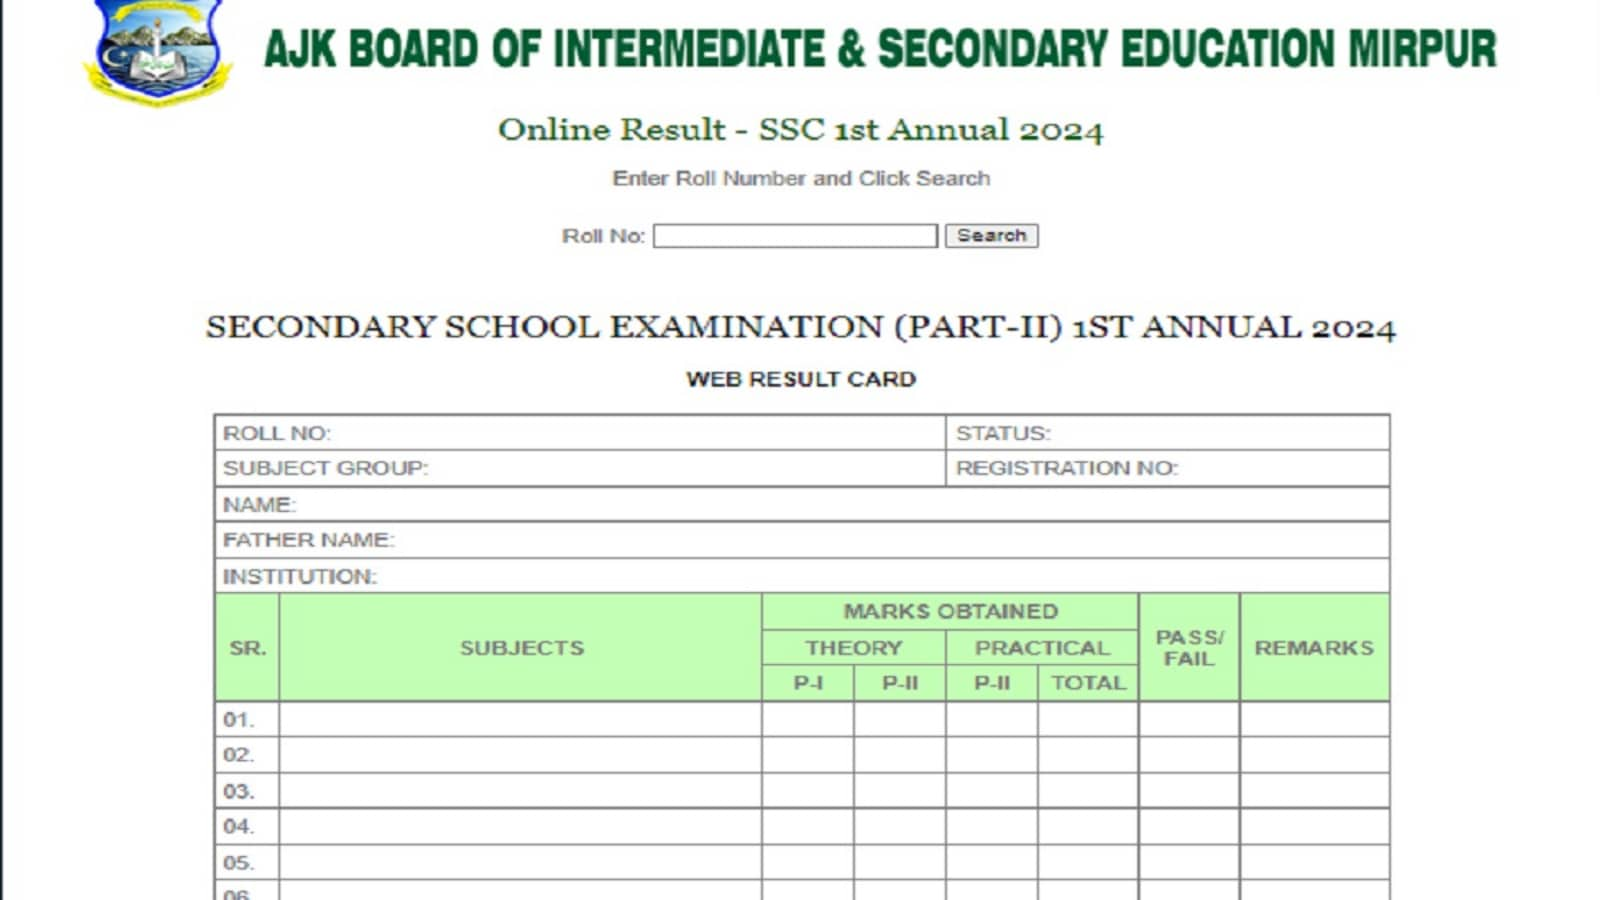The width and height of the screenshot is (1600, 900).
Task: Click the 'INSTITUTION:' row
Action: coord(802,576)
